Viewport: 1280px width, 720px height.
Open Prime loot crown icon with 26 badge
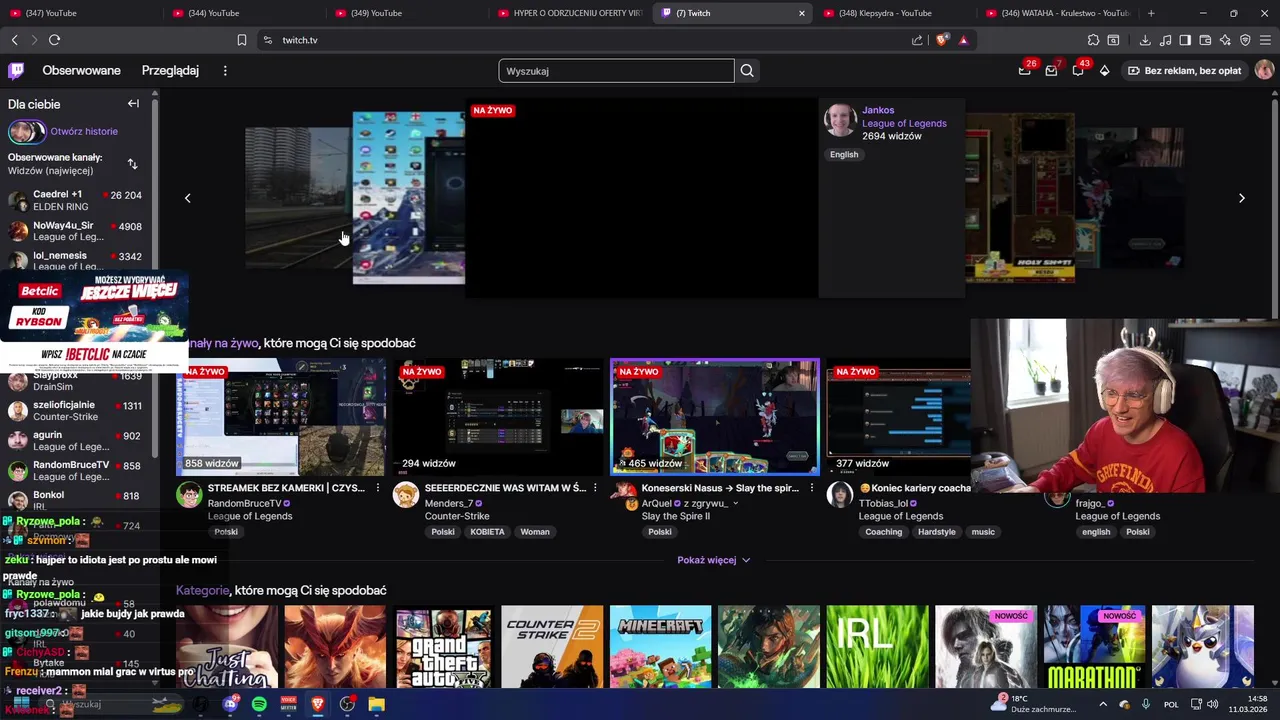(1025, 70)
